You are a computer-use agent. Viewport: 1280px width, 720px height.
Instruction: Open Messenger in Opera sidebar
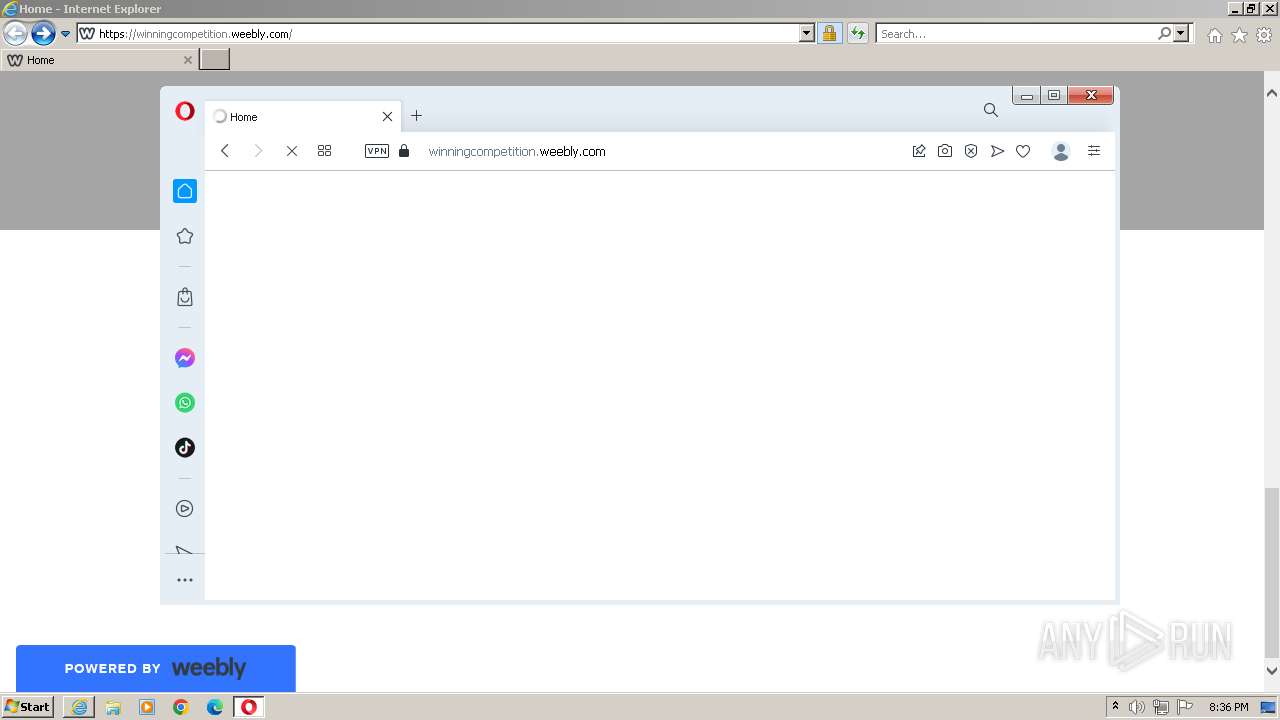185,358
